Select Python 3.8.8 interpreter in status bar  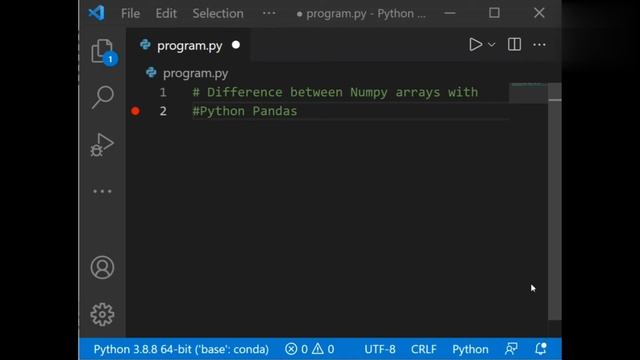coord(181,349)
